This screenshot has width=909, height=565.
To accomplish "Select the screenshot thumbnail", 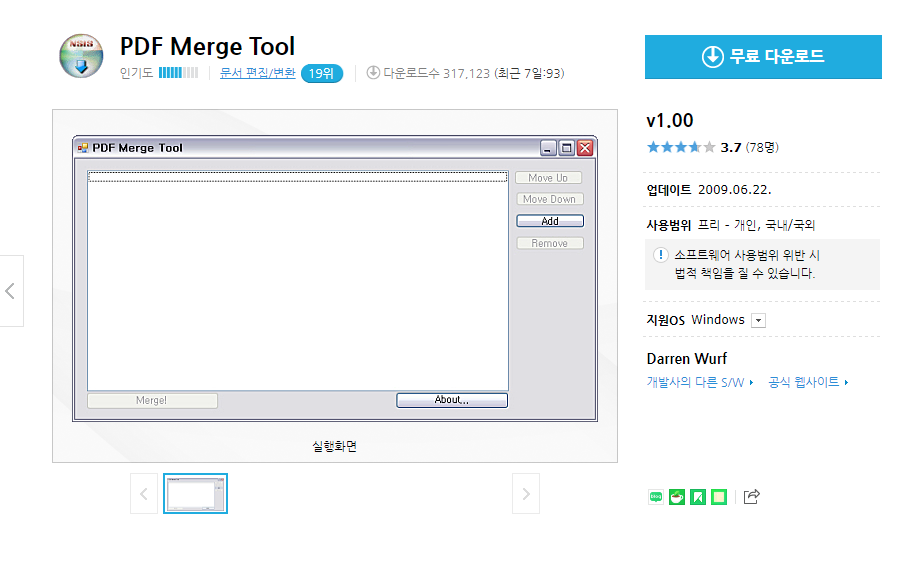I will [195, 494].
